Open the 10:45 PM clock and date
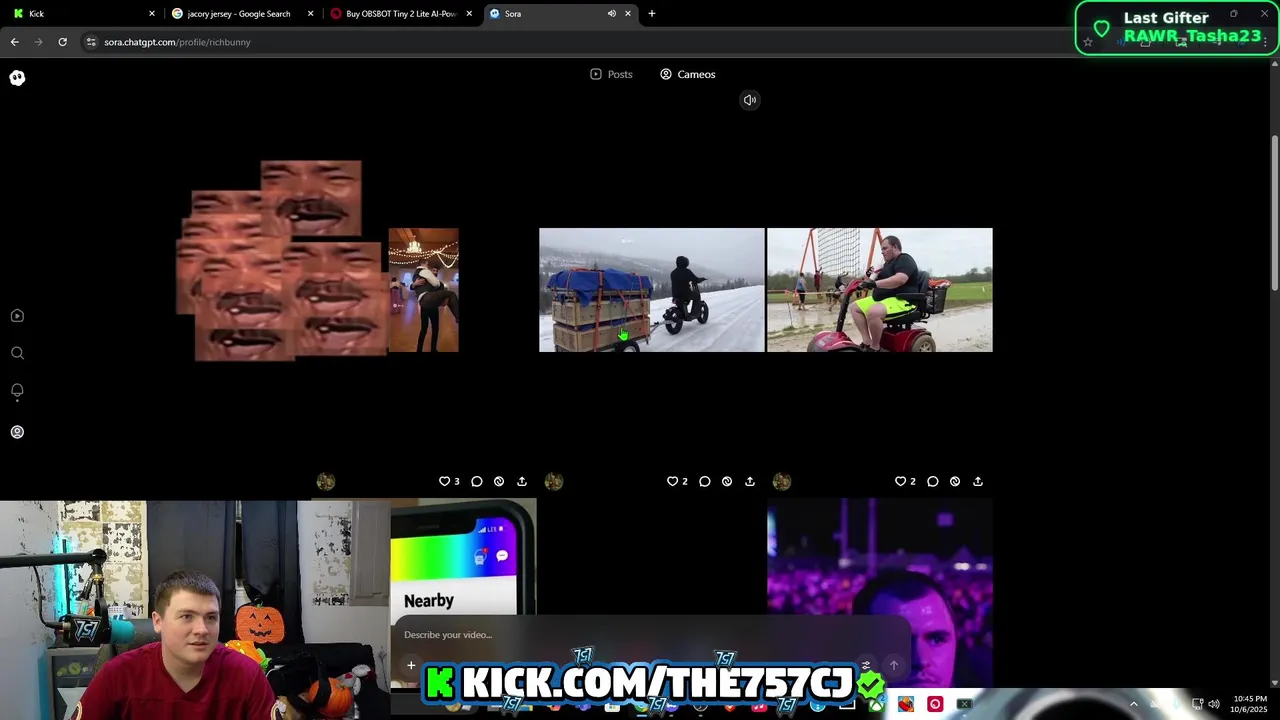This screenshot has height=720, width=1280. [x=1250, y=704]
